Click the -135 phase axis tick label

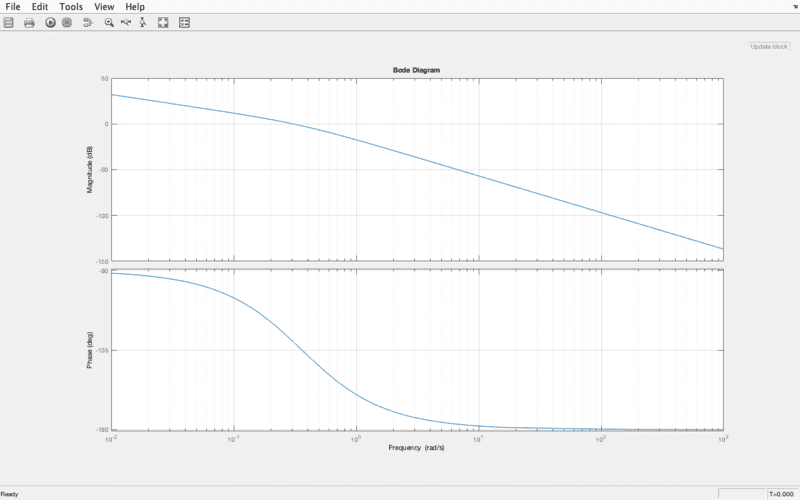click(102, 351)
